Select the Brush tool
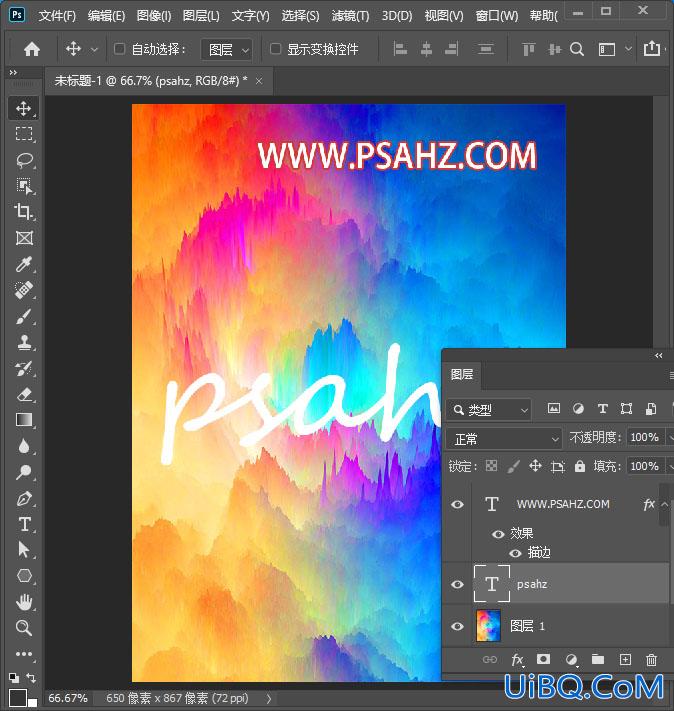 pyautogui.click(x=24, y=317)
